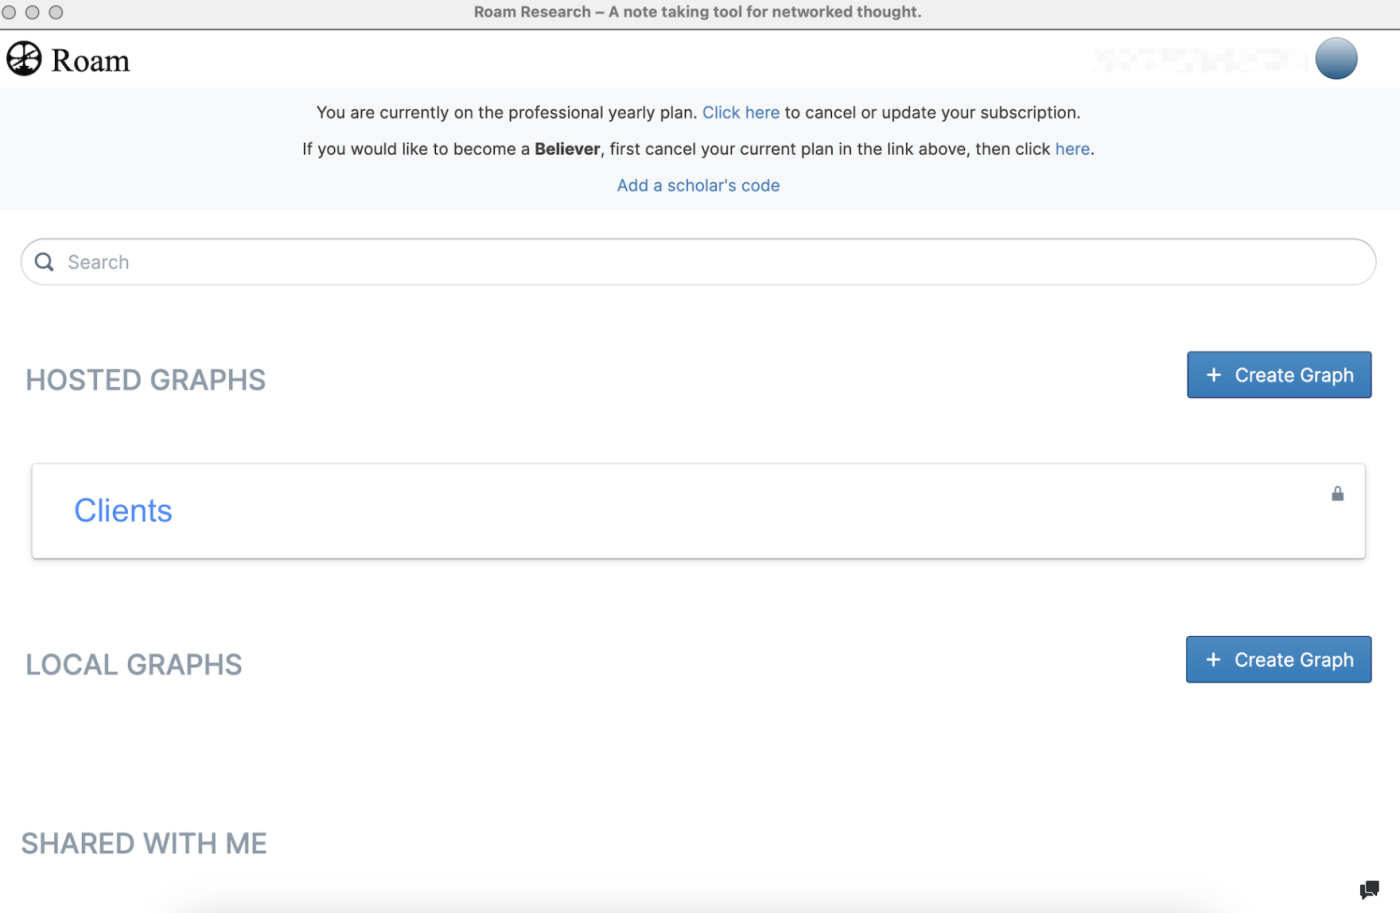This screenshot has height=913, width=1400.
Task: Click the search magnifier icon
Action: 44,262
